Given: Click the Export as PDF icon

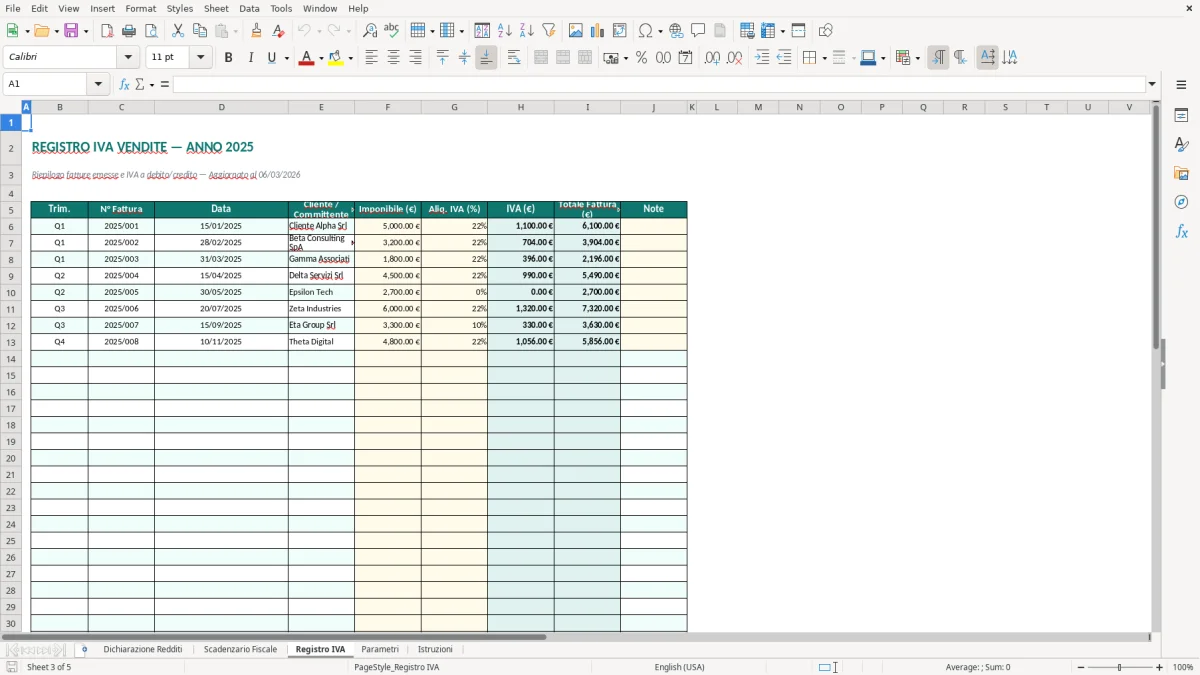Looking at the screenshot, I should tap(107, 31).
